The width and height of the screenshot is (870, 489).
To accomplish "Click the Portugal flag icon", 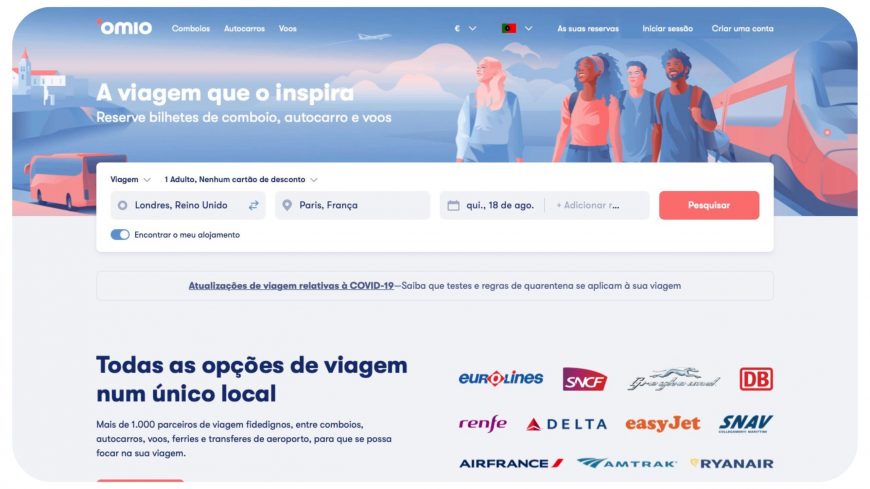I will point(509,28).
